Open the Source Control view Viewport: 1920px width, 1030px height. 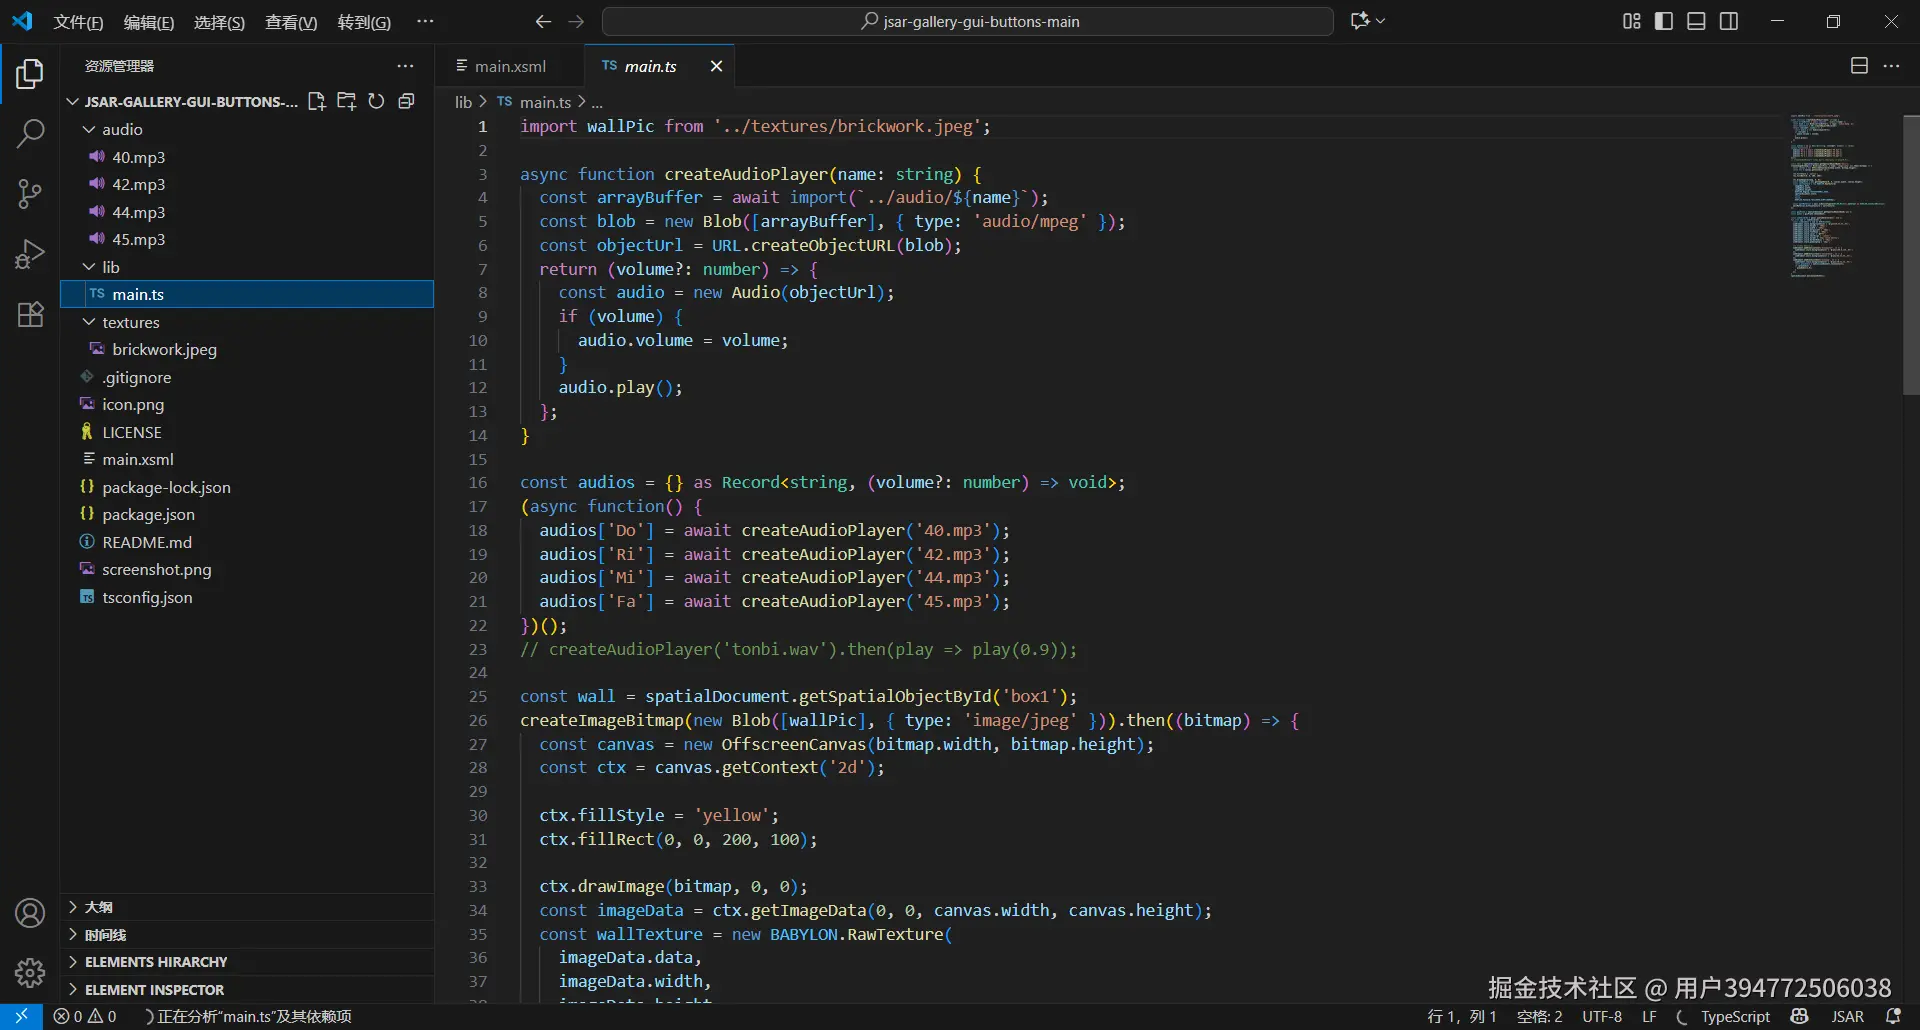coord(30,194)
